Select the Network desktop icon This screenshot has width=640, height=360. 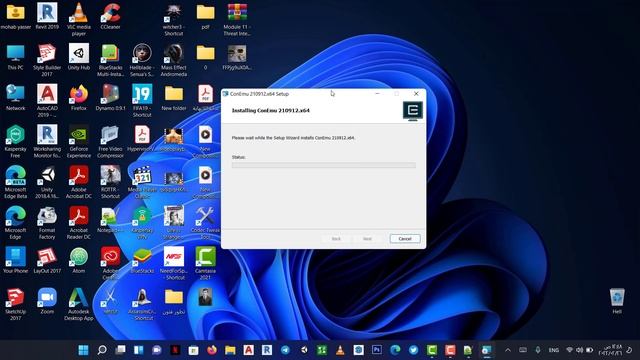click(16, 98)
